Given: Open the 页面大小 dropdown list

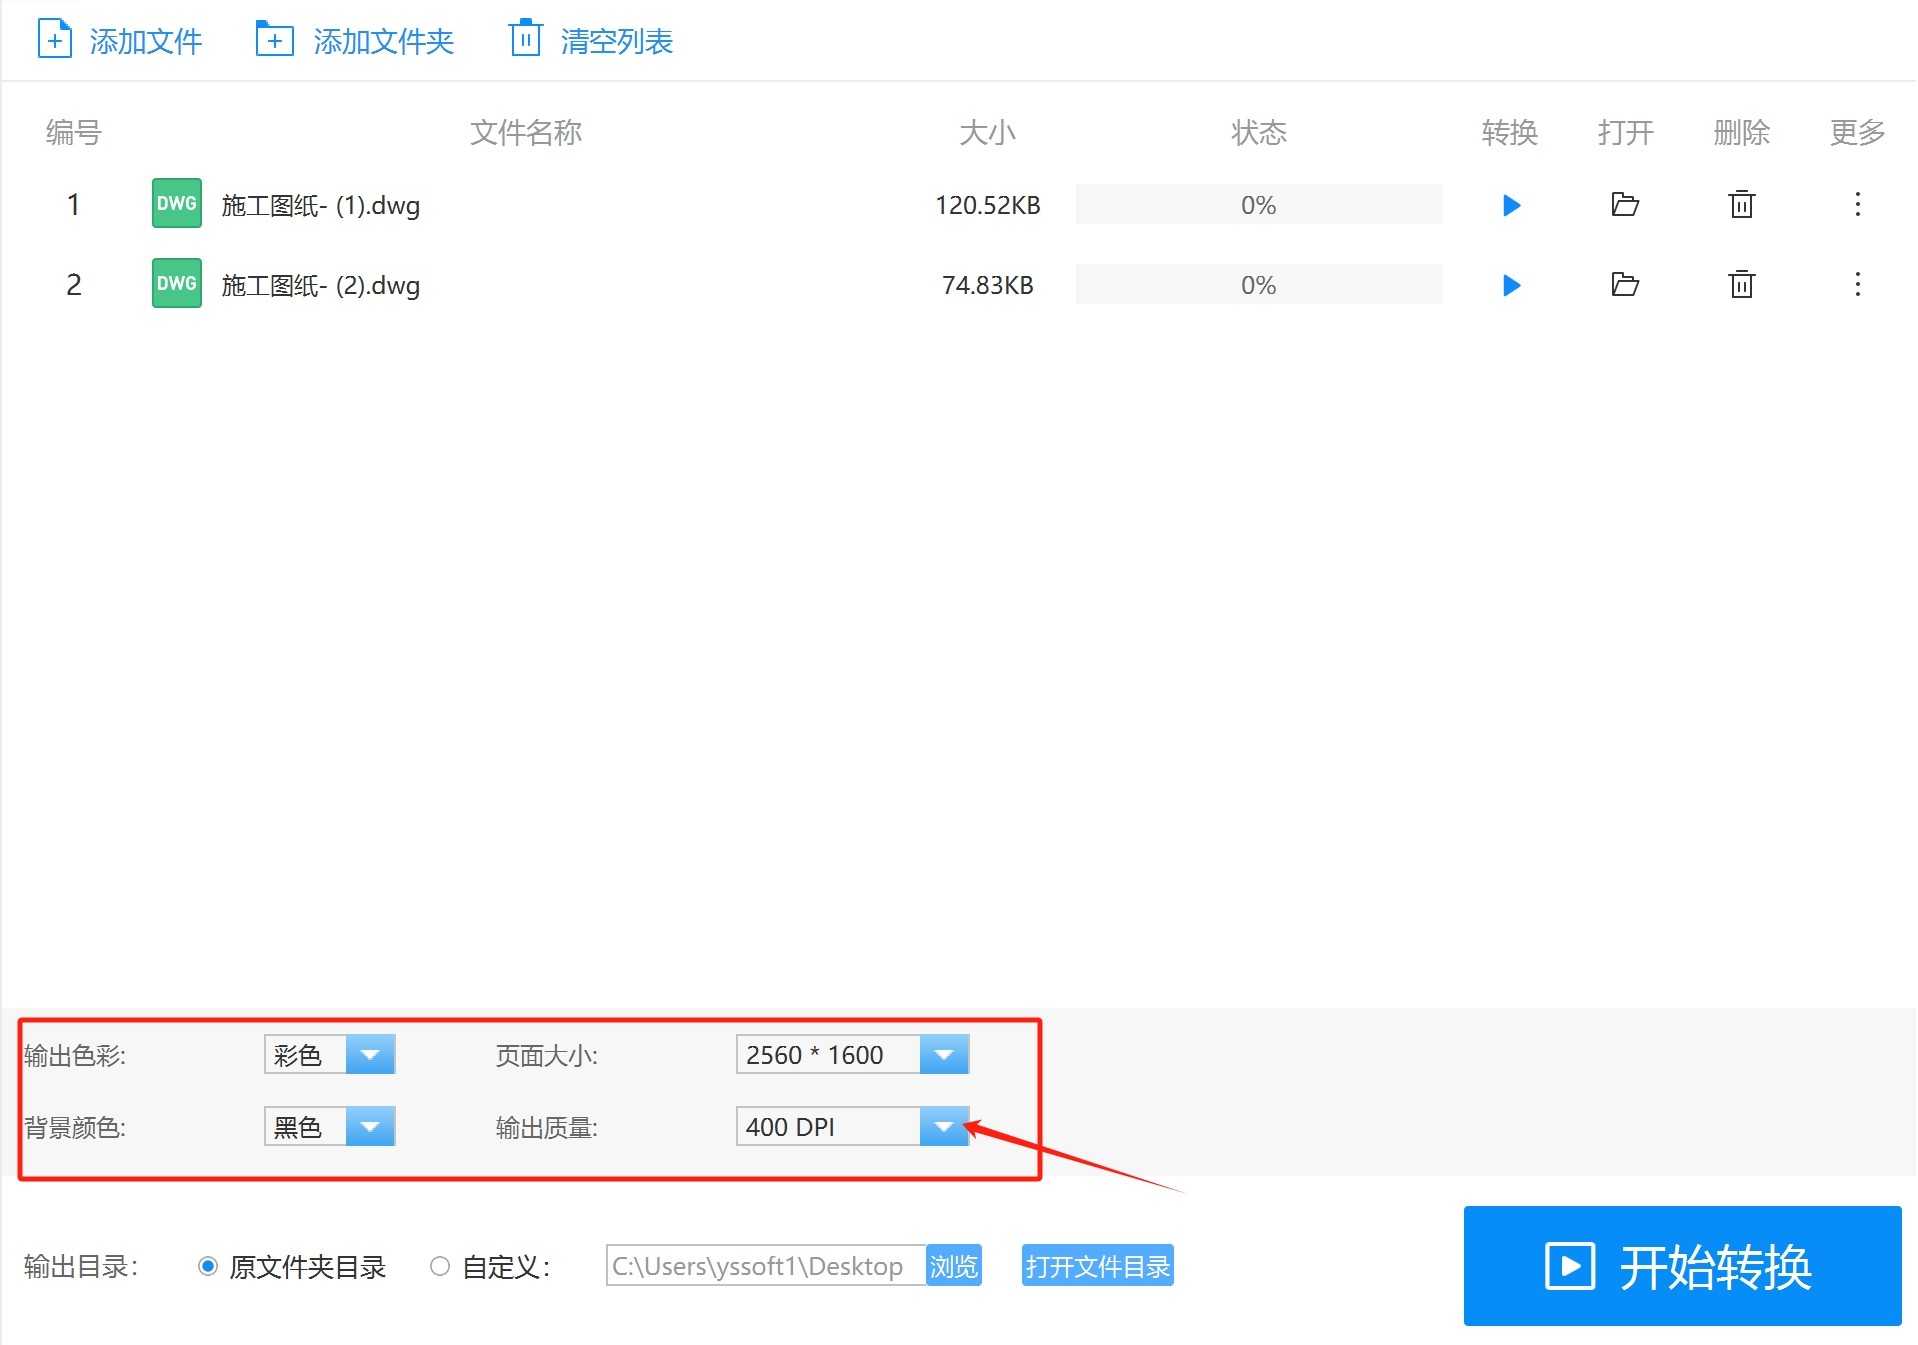Looking at the screenshot, I should coord(943,1055).
